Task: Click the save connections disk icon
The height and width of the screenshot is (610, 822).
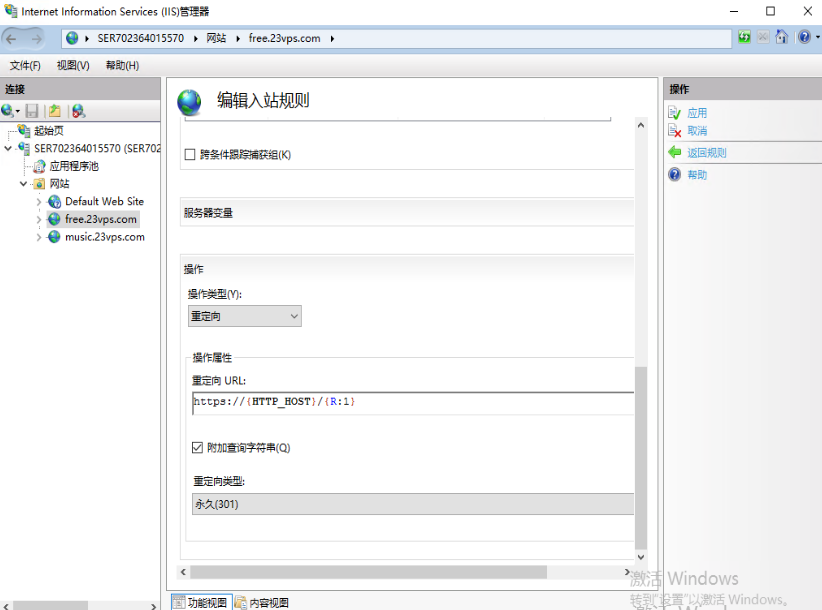Action: coord(32,111)
